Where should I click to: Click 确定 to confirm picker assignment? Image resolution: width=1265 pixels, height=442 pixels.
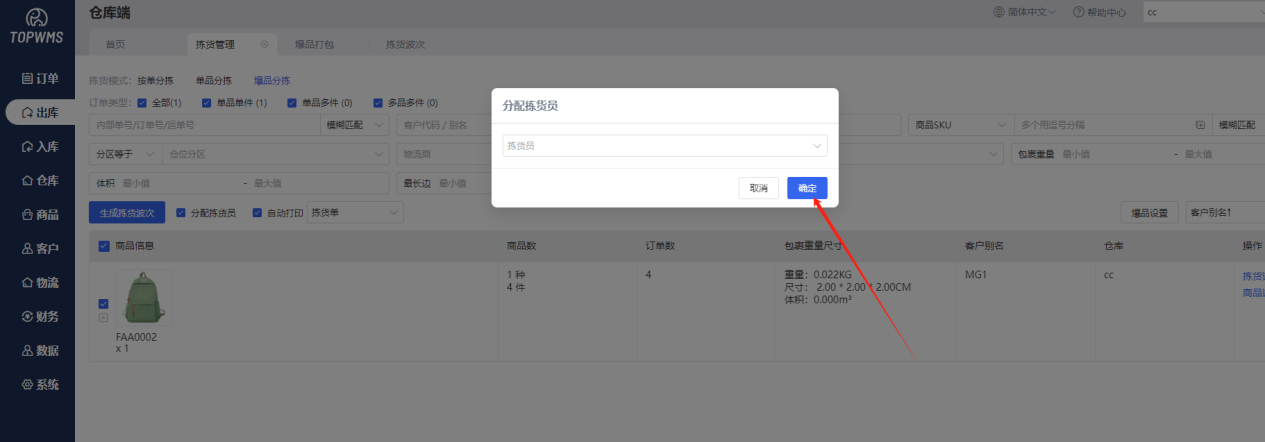click(x=806, y=188)
